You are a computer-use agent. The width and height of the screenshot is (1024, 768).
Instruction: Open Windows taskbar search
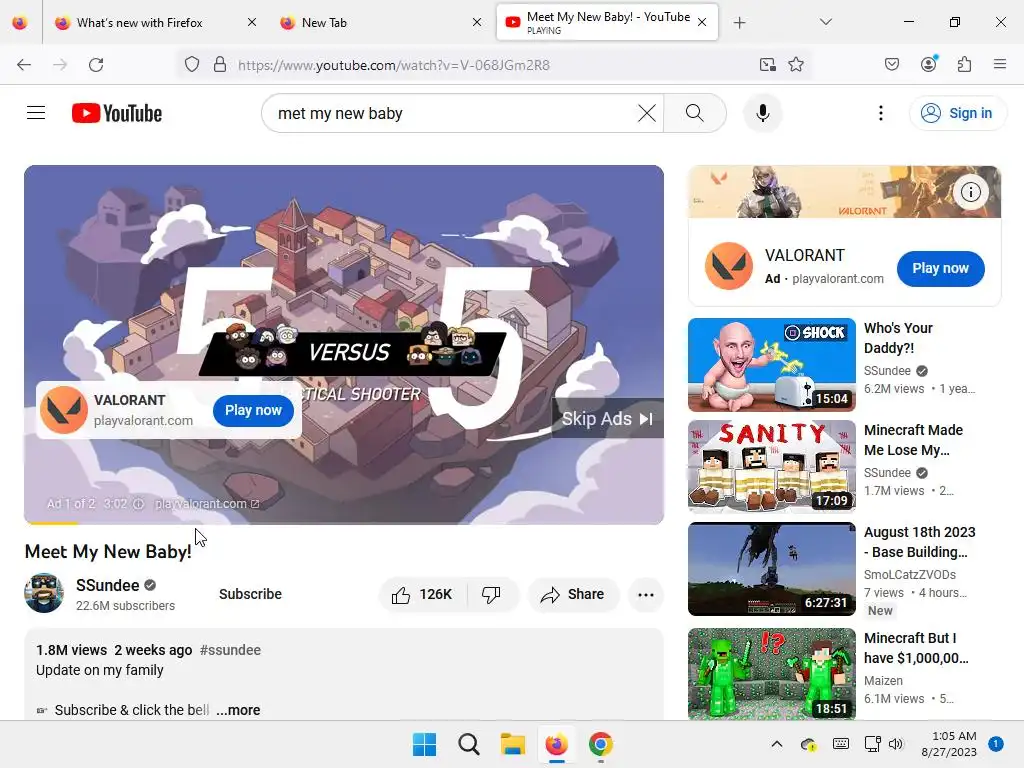pyautogui.click(x=468, y=744)
